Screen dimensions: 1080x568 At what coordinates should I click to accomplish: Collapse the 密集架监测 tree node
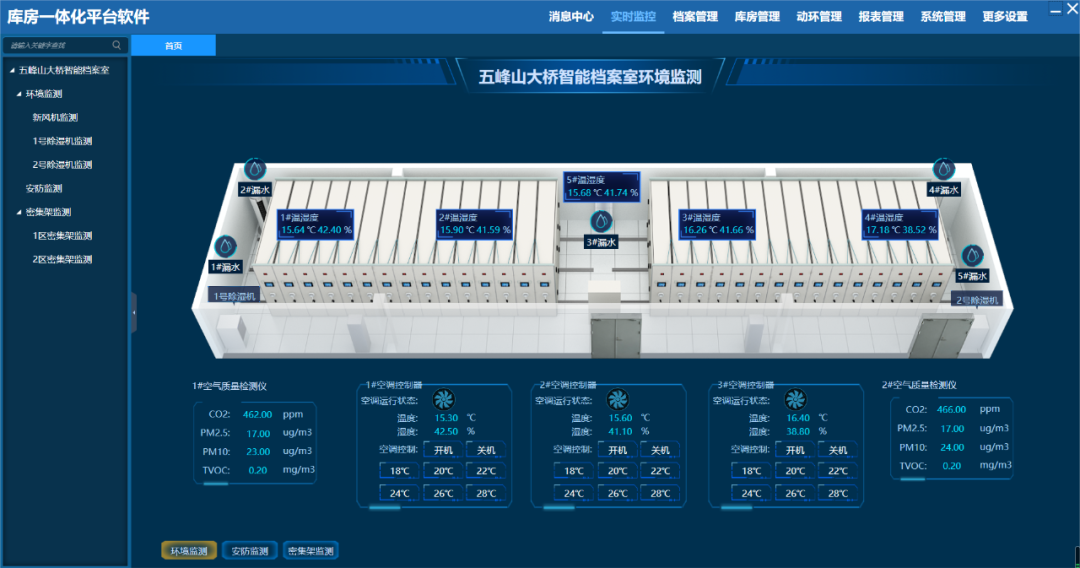18,212
